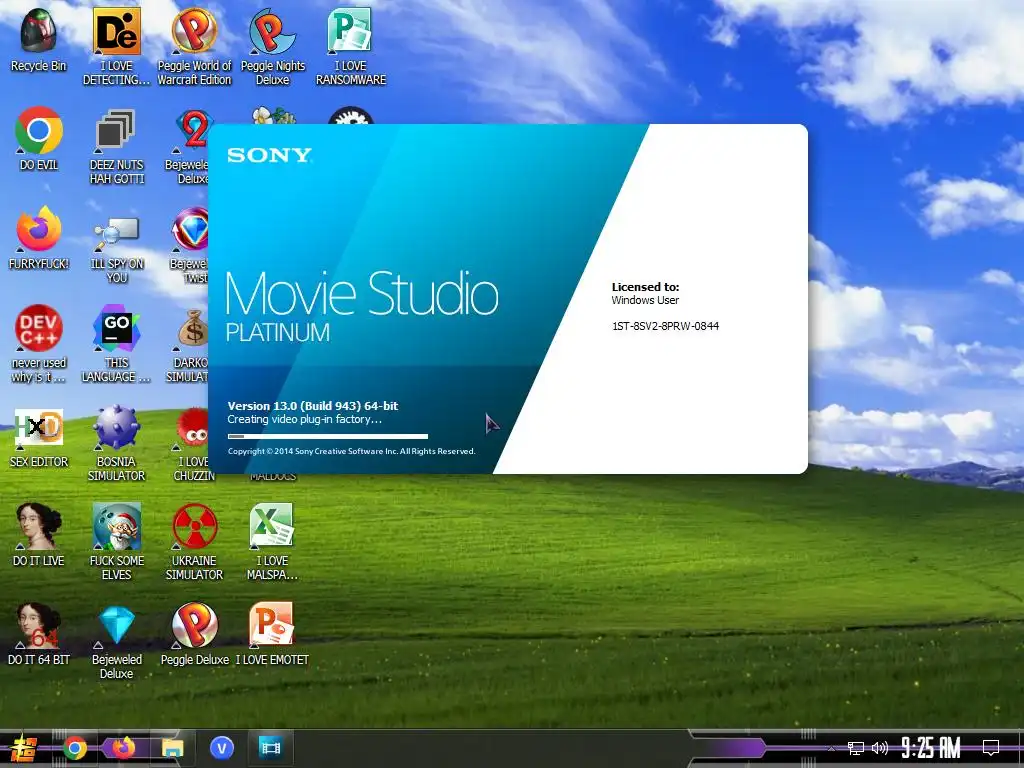Click the serial 1ST-8SV2-8PRW-0844 text
The height and width of the screenshot is (768, 1024).
click(665, 326)
